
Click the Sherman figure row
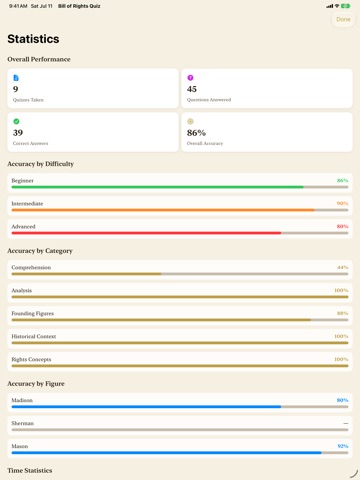180,426
